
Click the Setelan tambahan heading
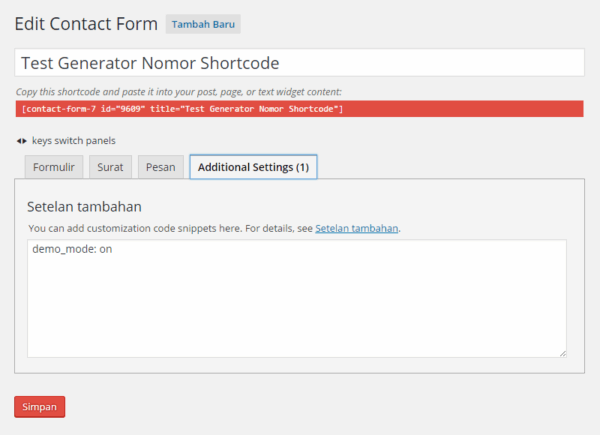coord(84,207)
